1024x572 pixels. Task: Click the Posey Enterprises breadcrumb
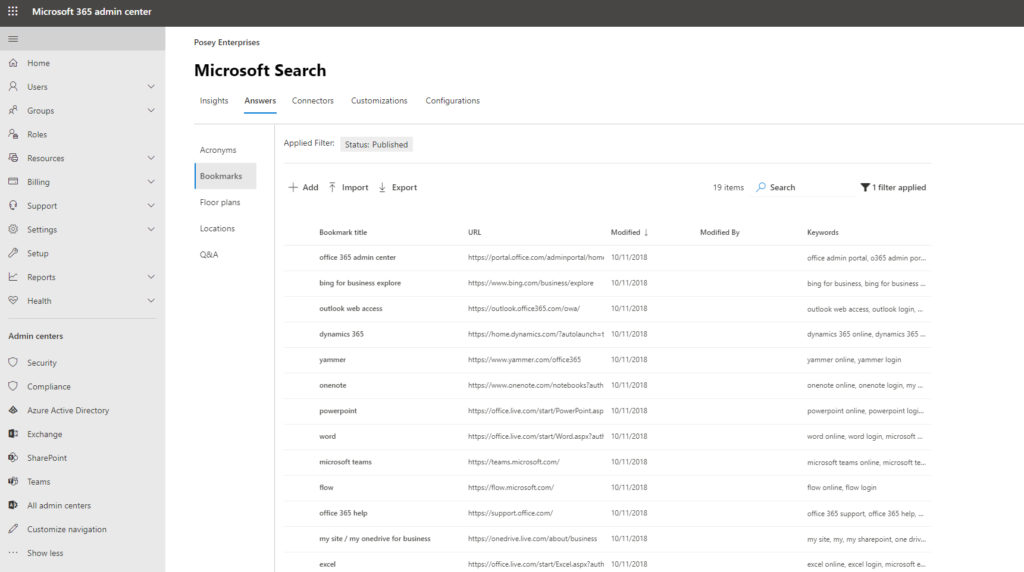pyautogui.click(x=227, y=42)
